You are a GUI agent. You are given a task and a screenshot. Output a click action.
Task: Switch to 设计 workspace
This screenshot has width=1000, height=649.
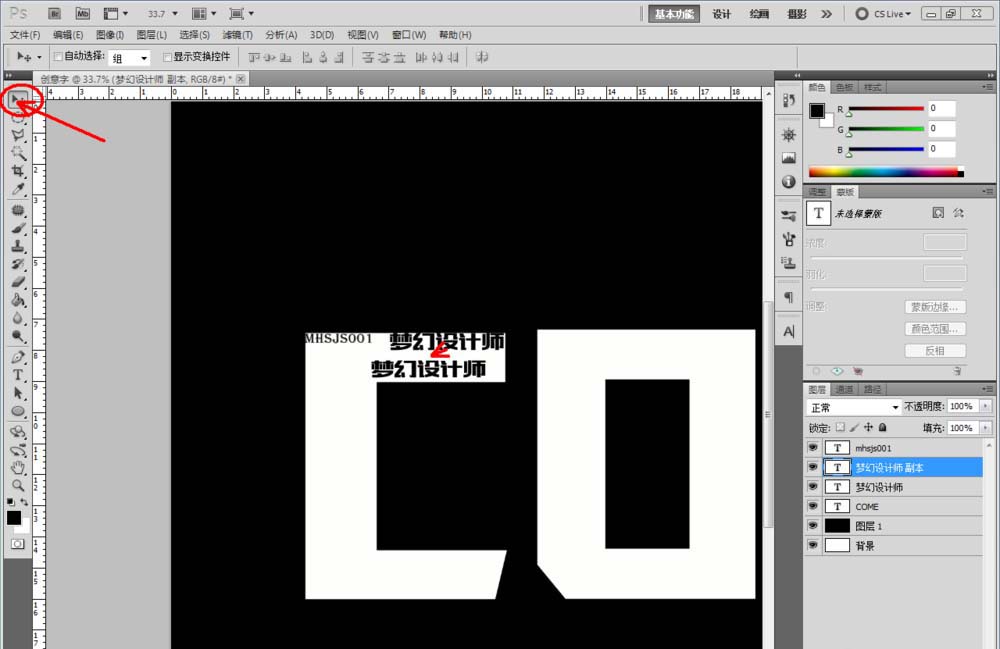click(x=721, y=14)
